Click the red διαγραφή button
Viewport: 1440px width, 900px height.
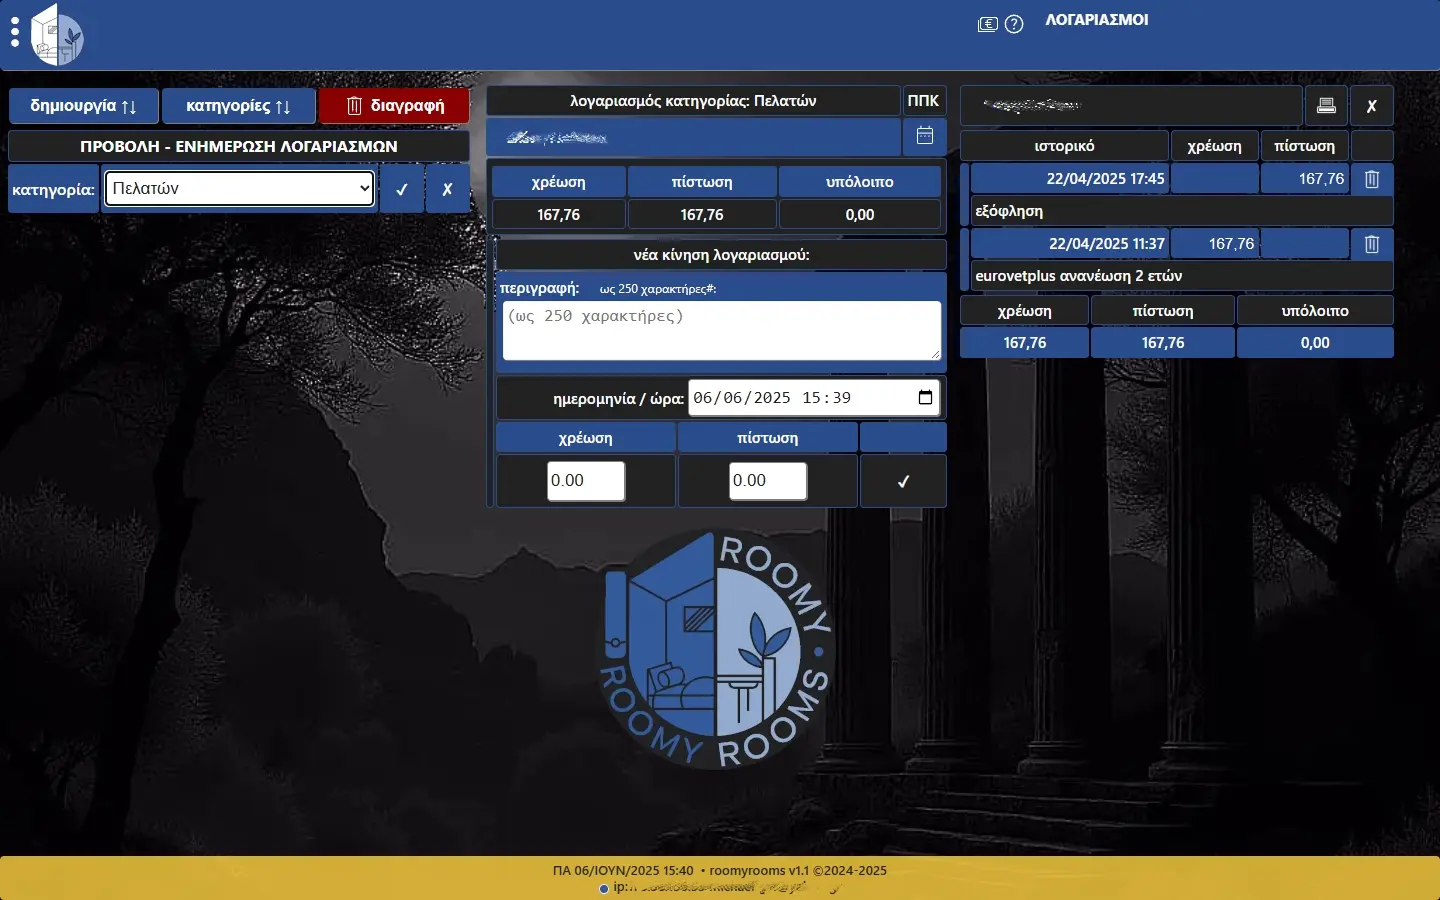point(395,106)
